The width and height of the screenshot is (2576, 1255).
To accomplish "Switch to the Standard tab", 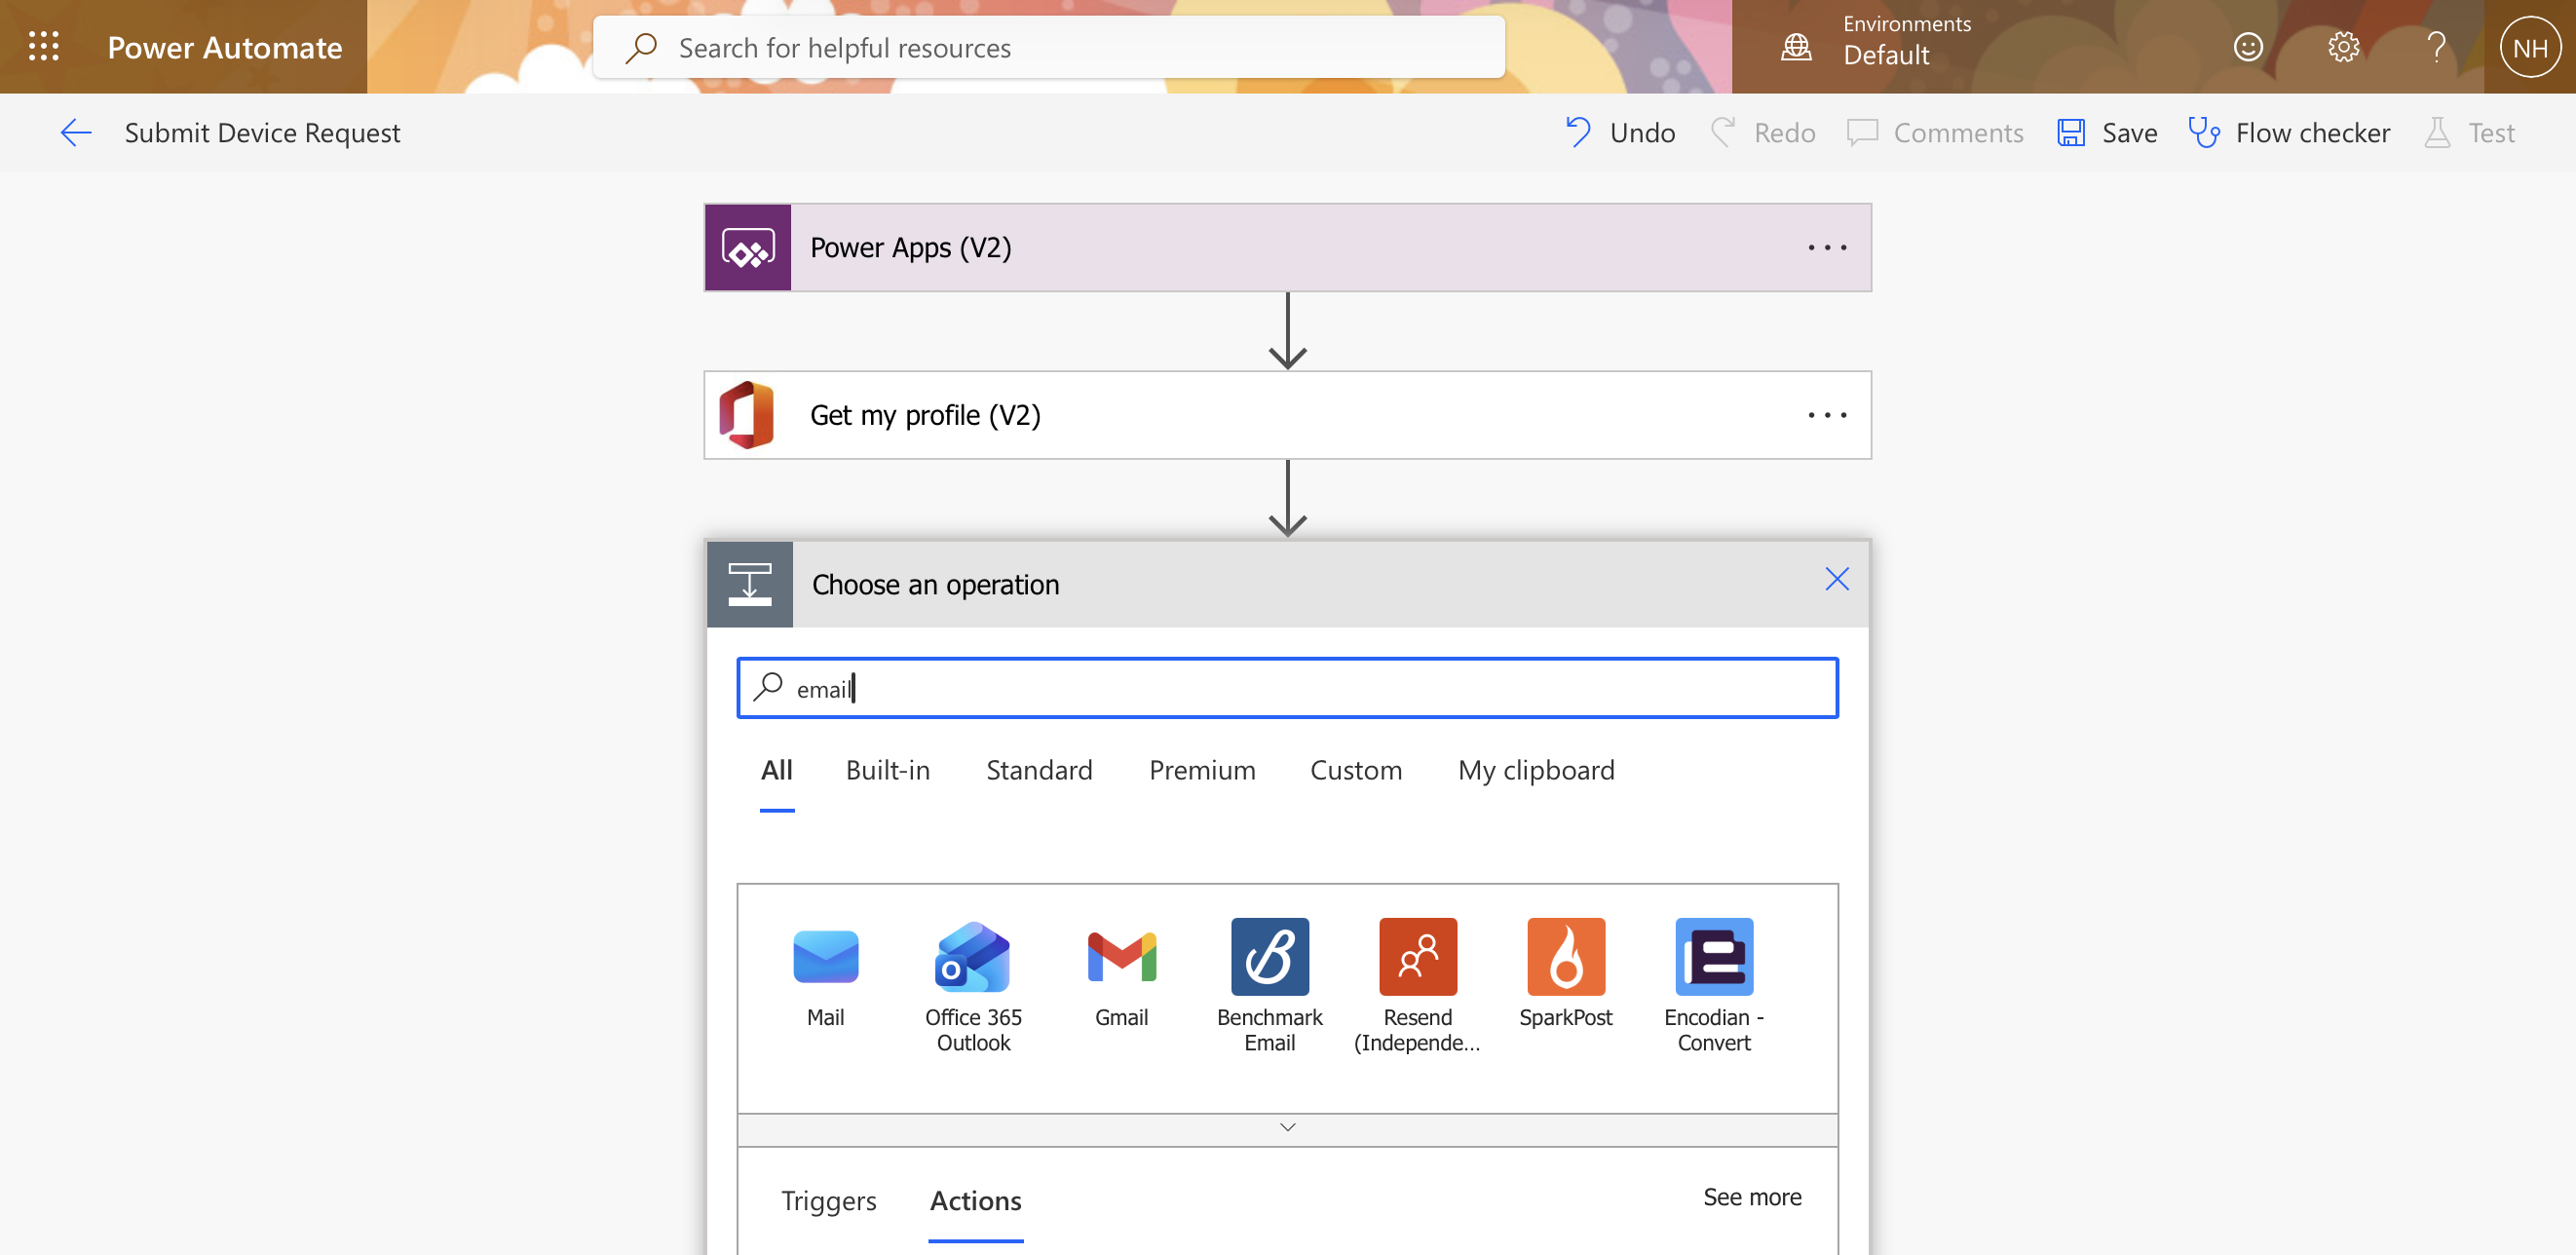I will point(1039,771).
